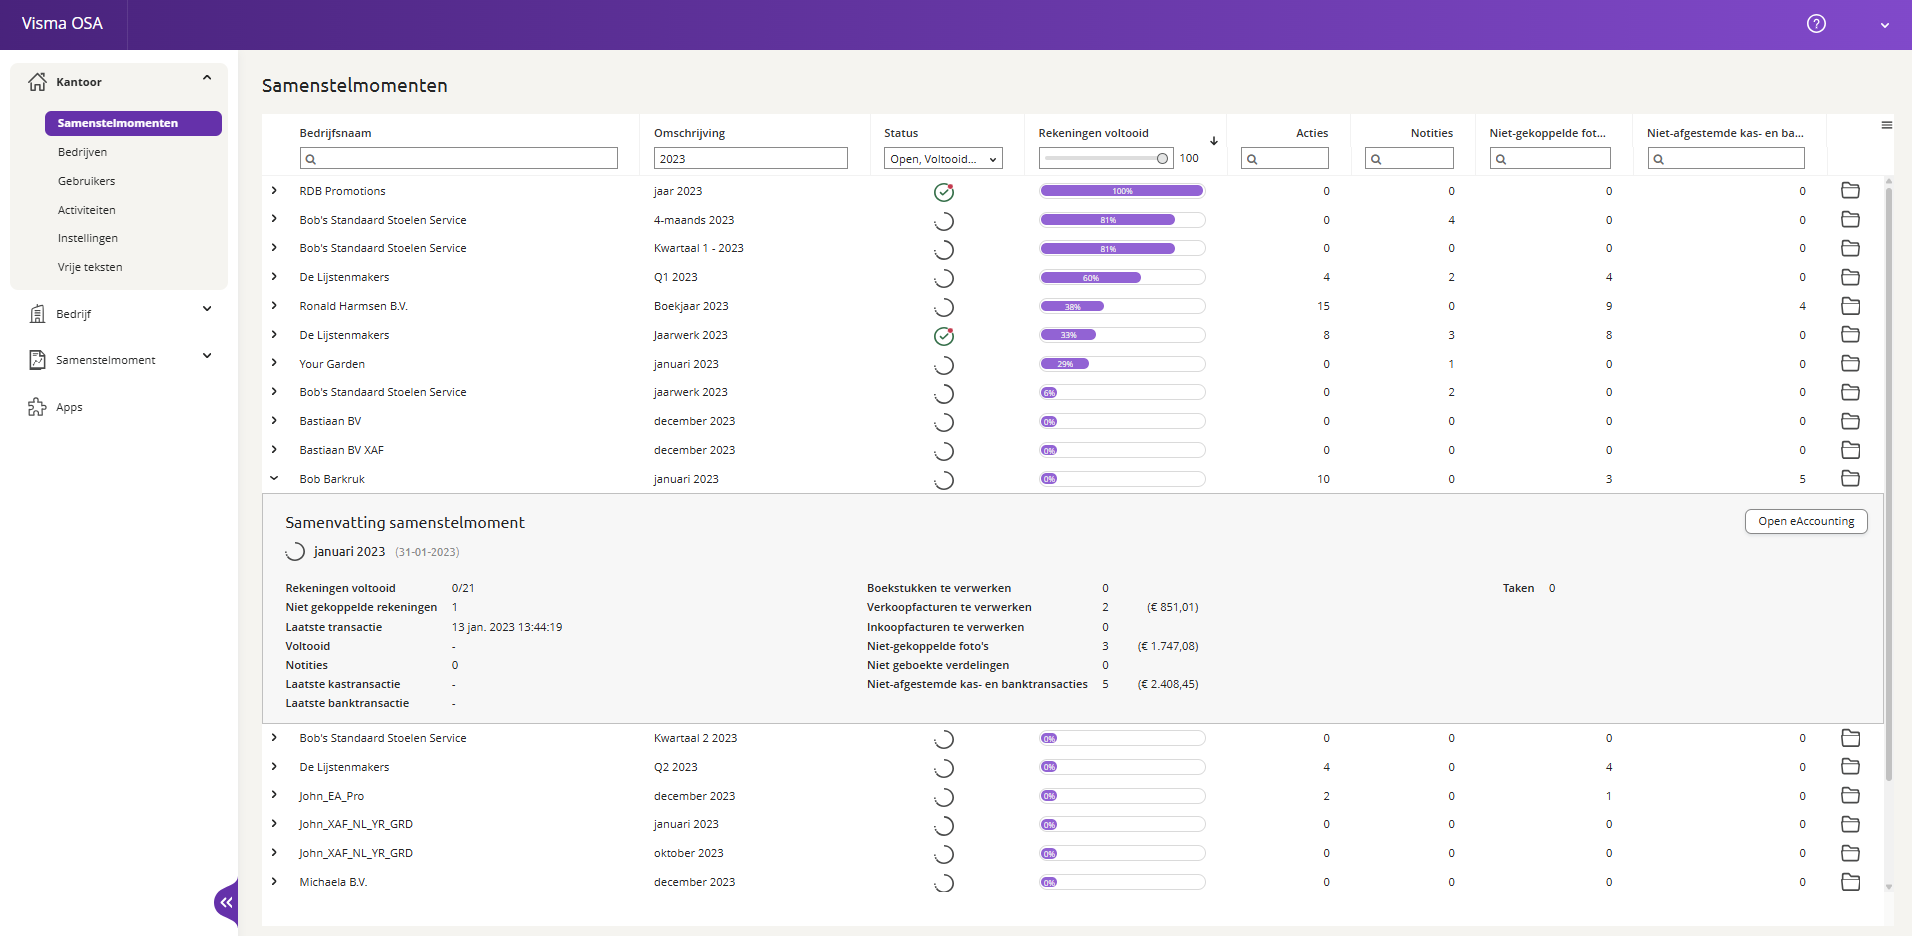The height and width of the screenshot is (936, 1912).
Task: Open folder icon for Bastiaan BV
Action: click(1850, 421)
